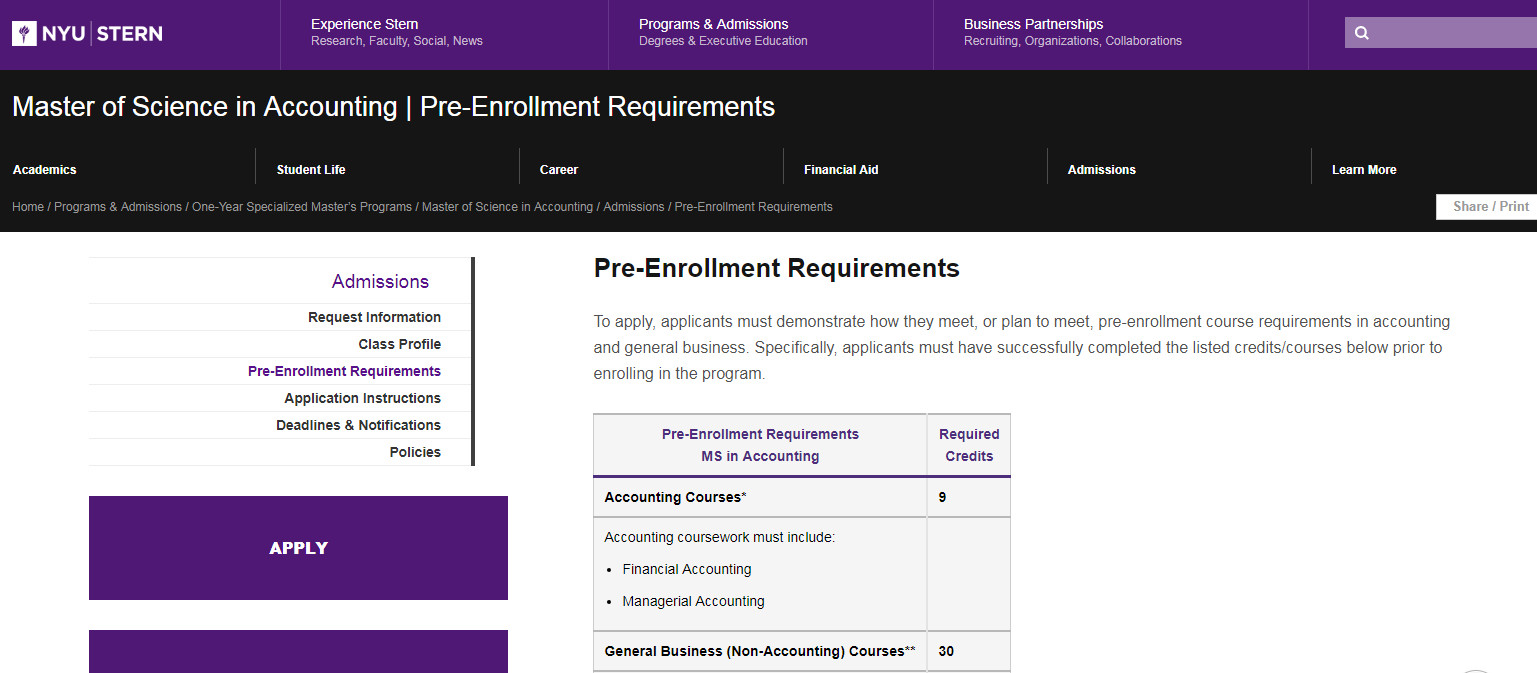The height and width of the screenshot is (673, 1537).
Task: Open Deadlines & Notifications in sidebar
Action: (358, 425)
